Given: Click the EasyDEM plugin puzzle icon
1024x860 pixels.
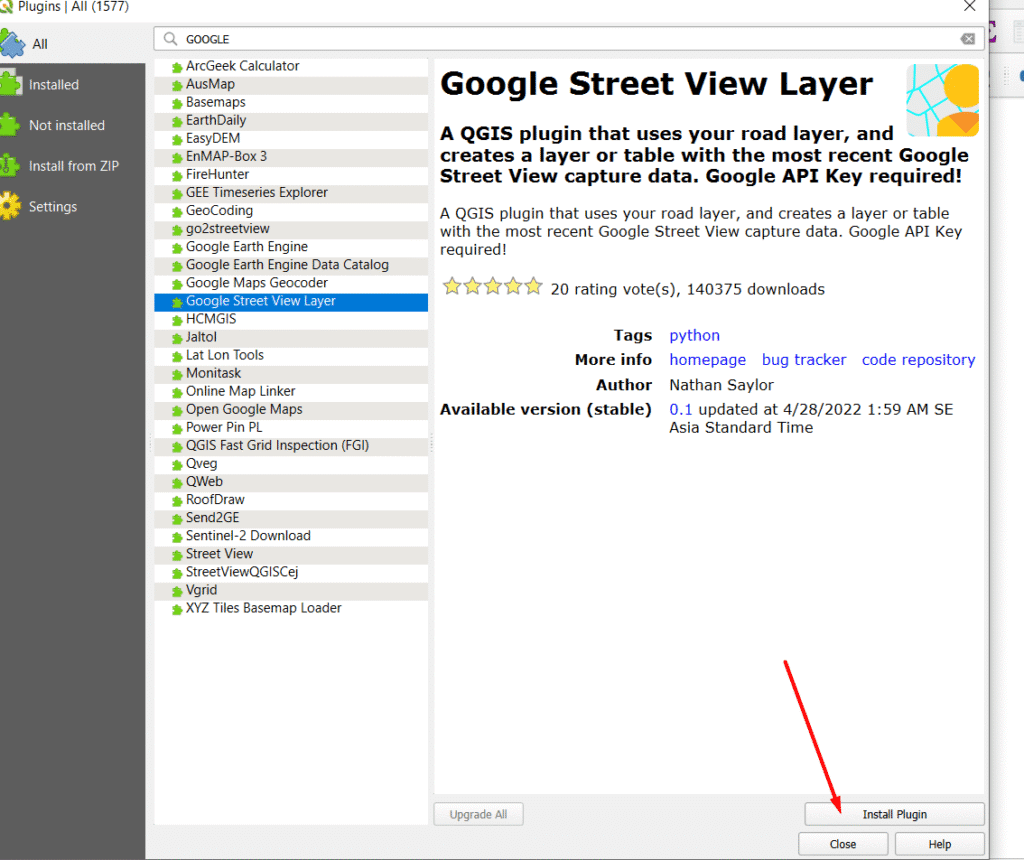Looking at the screenshot, I should (x=176, y=139).
